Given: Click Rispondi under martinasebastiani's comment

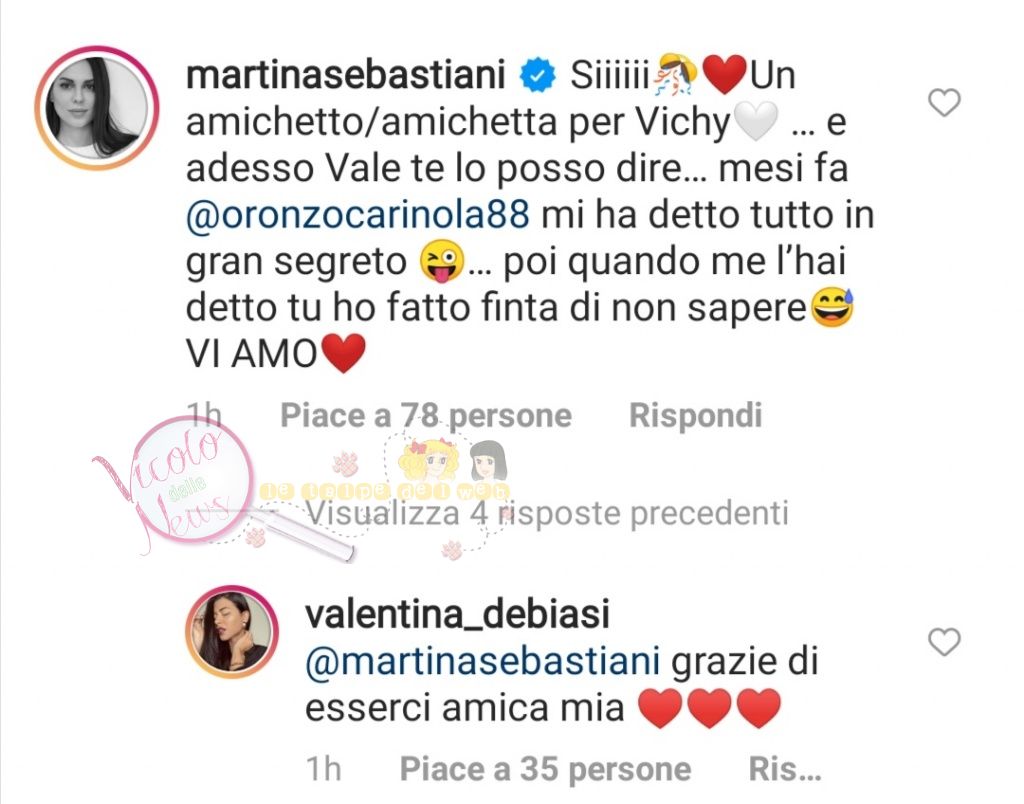Looking at the screenshot, I should [x=696, y=415].
